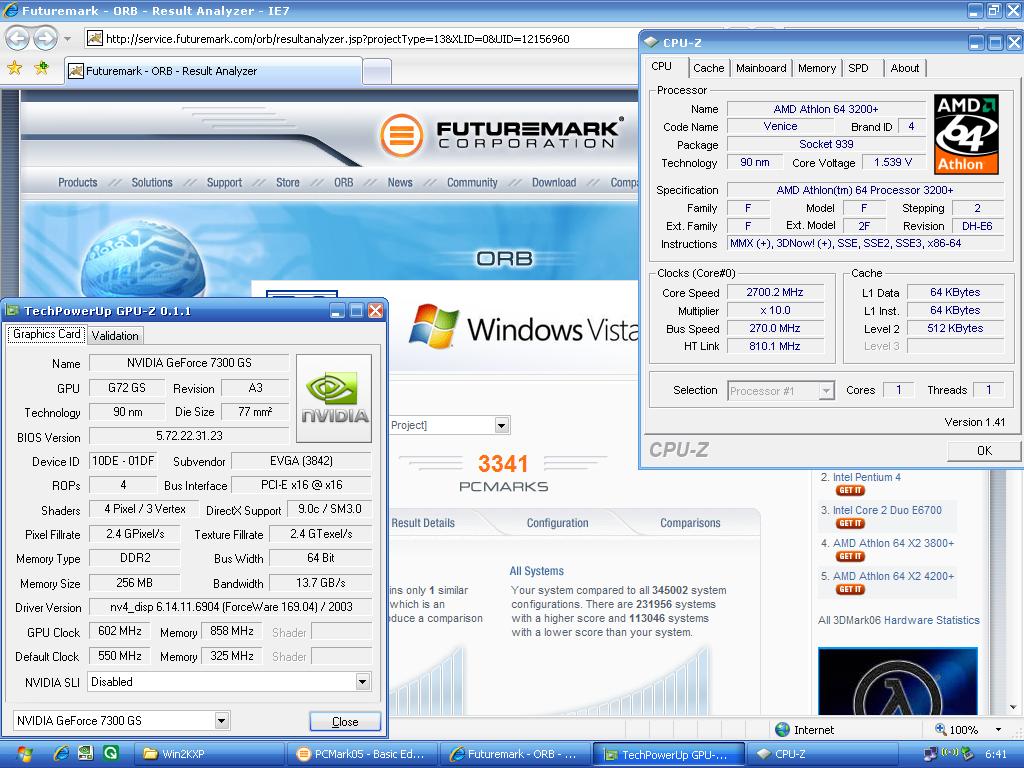Click the wireless network tray icon
This screenshot has width=1024, height=768.
click(948, 754)
